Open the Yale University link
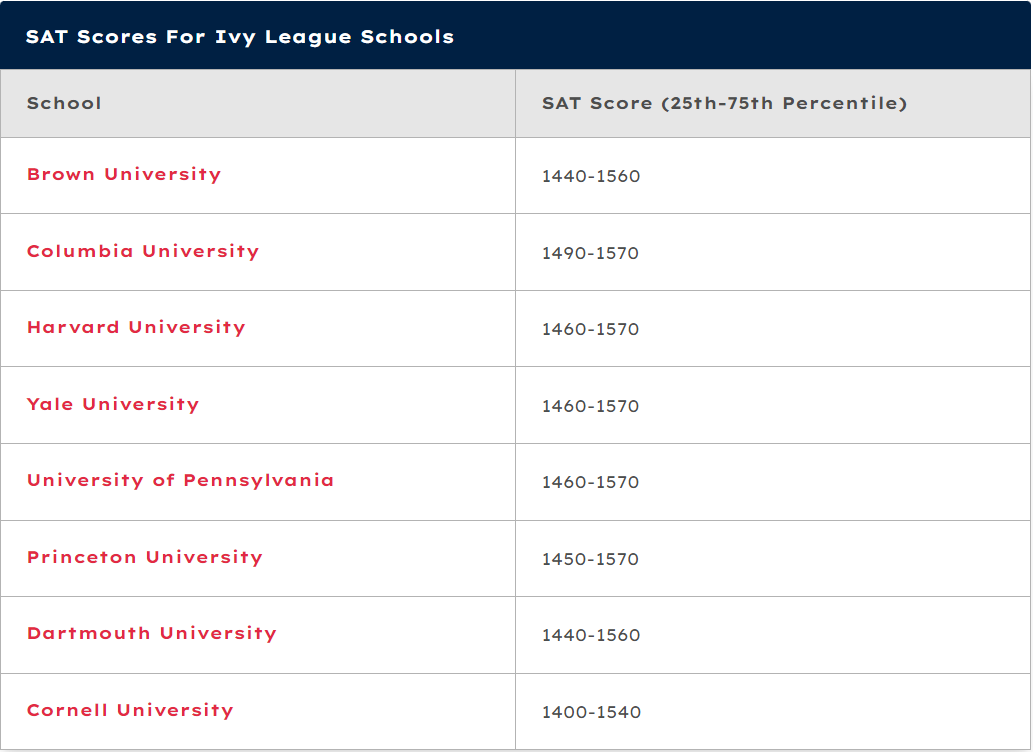This screenshot has height=752, width=1033. [x=113, y=404]
